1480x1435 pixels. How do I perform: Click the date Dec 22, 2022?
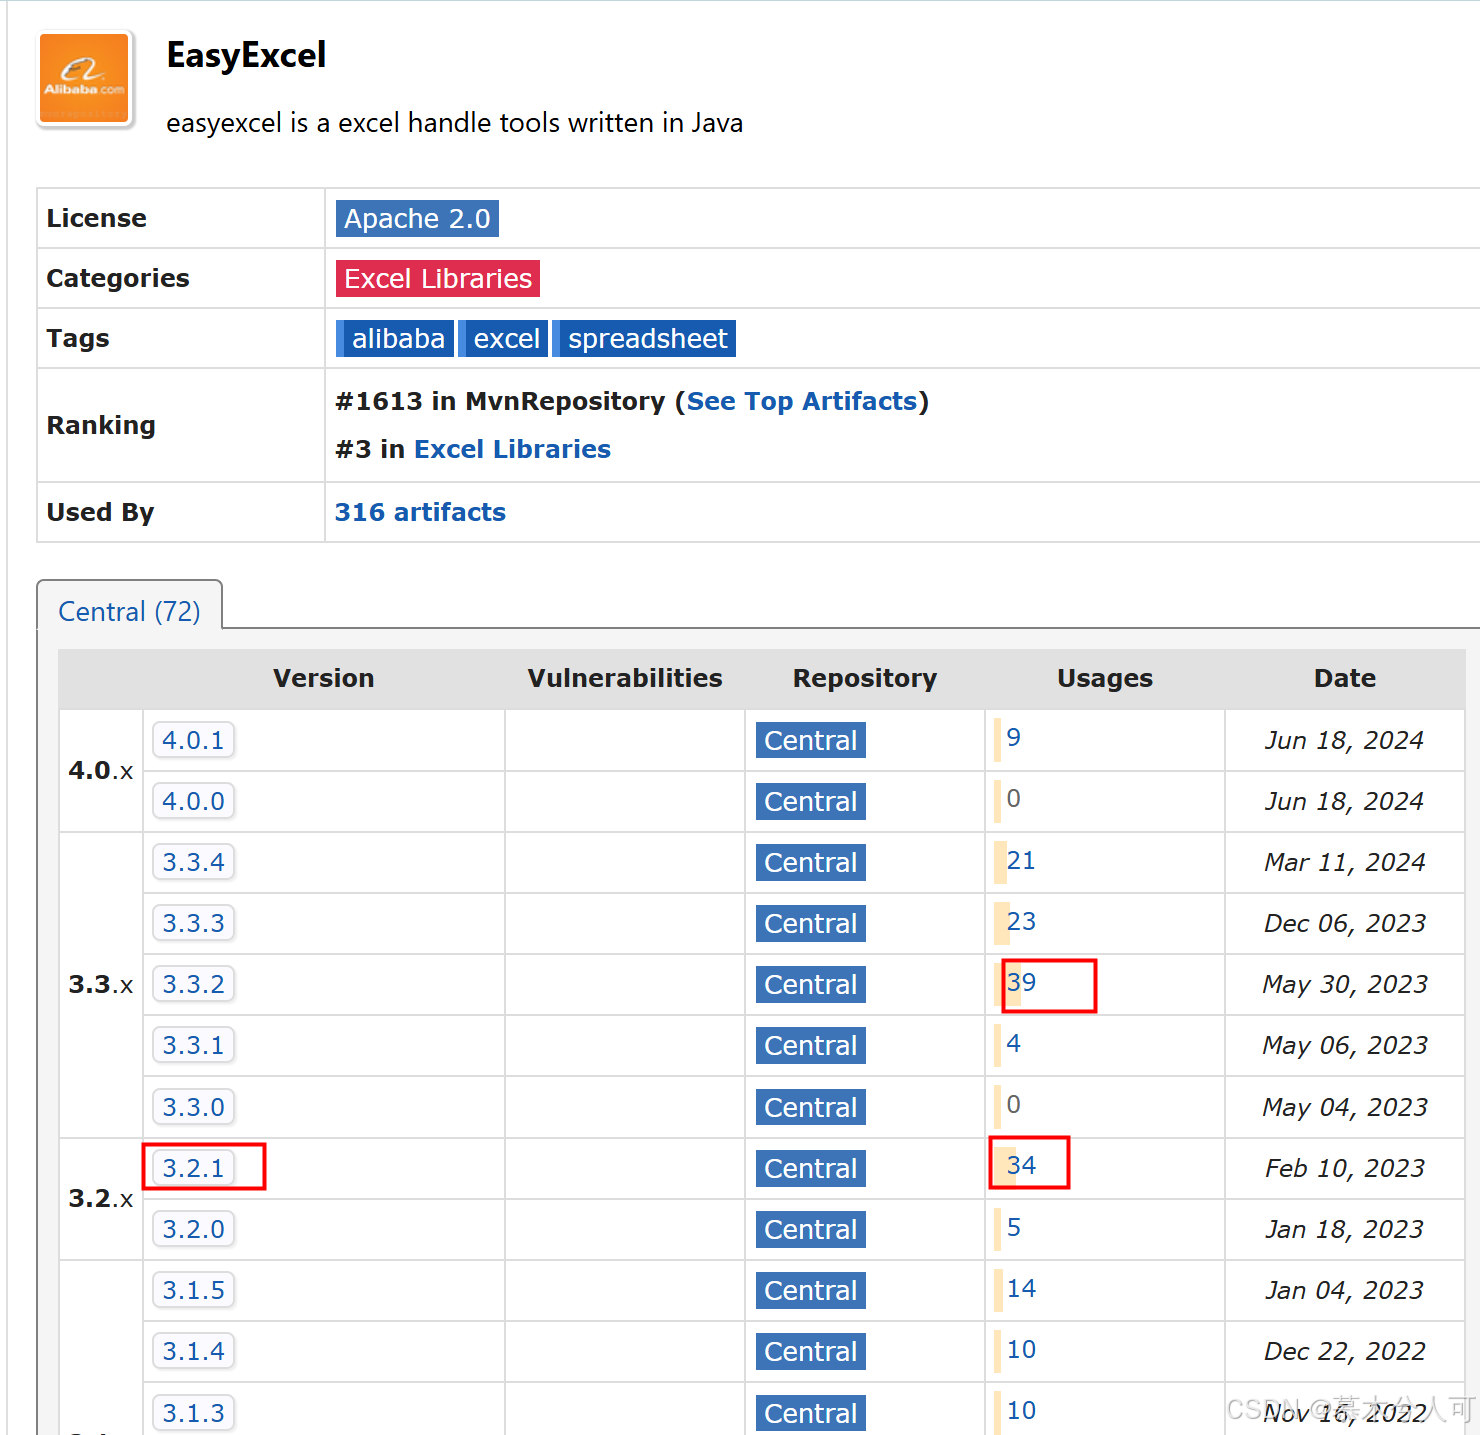point(1345,1351)
